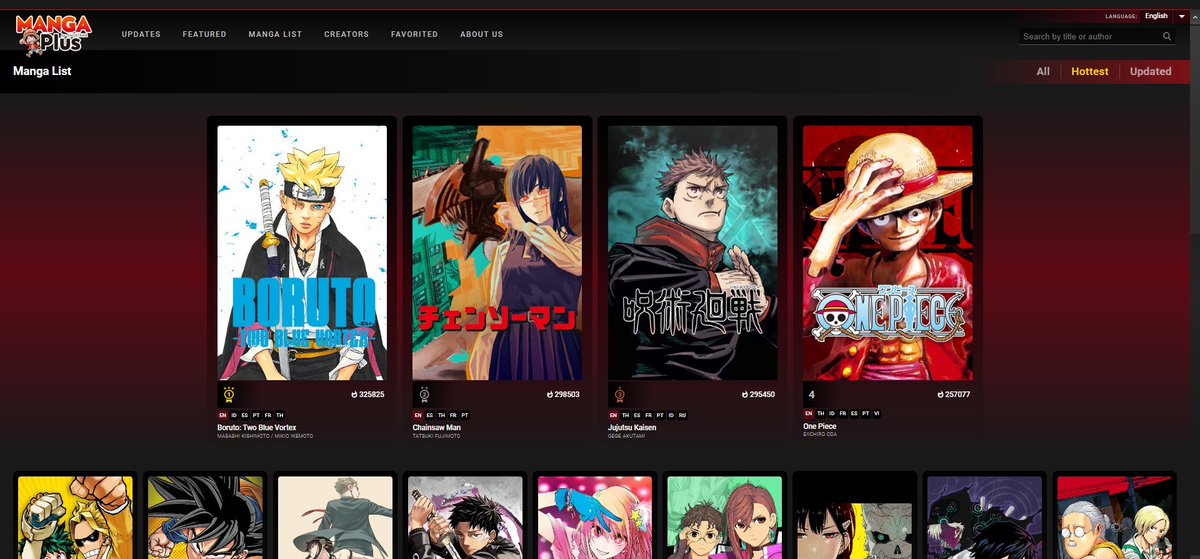
Task: Click the 325825 view count
Action: (372, 395)
